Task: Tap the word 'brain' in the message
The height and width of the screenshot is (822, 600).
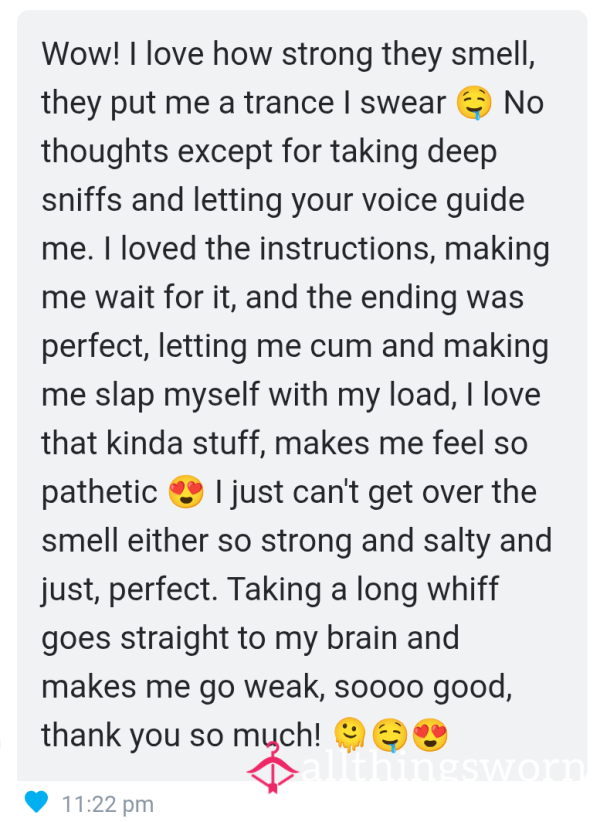Action: 362,638
